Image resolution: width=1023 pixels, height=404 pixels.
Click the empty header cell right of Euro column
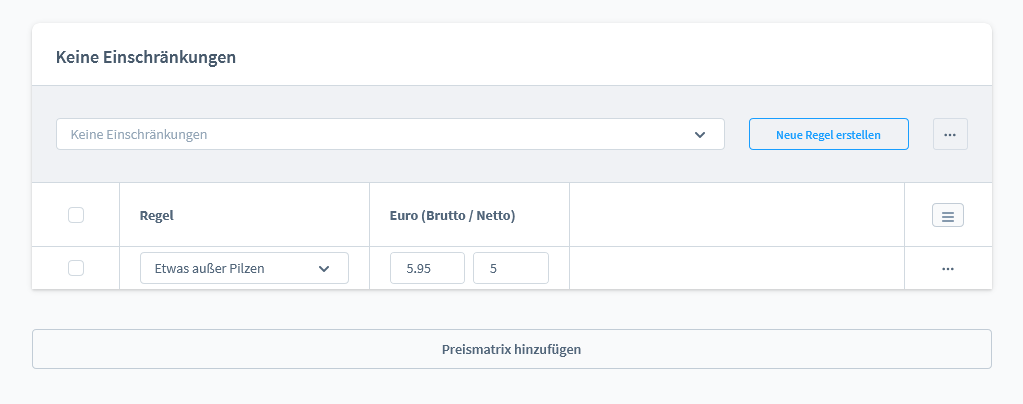coord(736,215)
